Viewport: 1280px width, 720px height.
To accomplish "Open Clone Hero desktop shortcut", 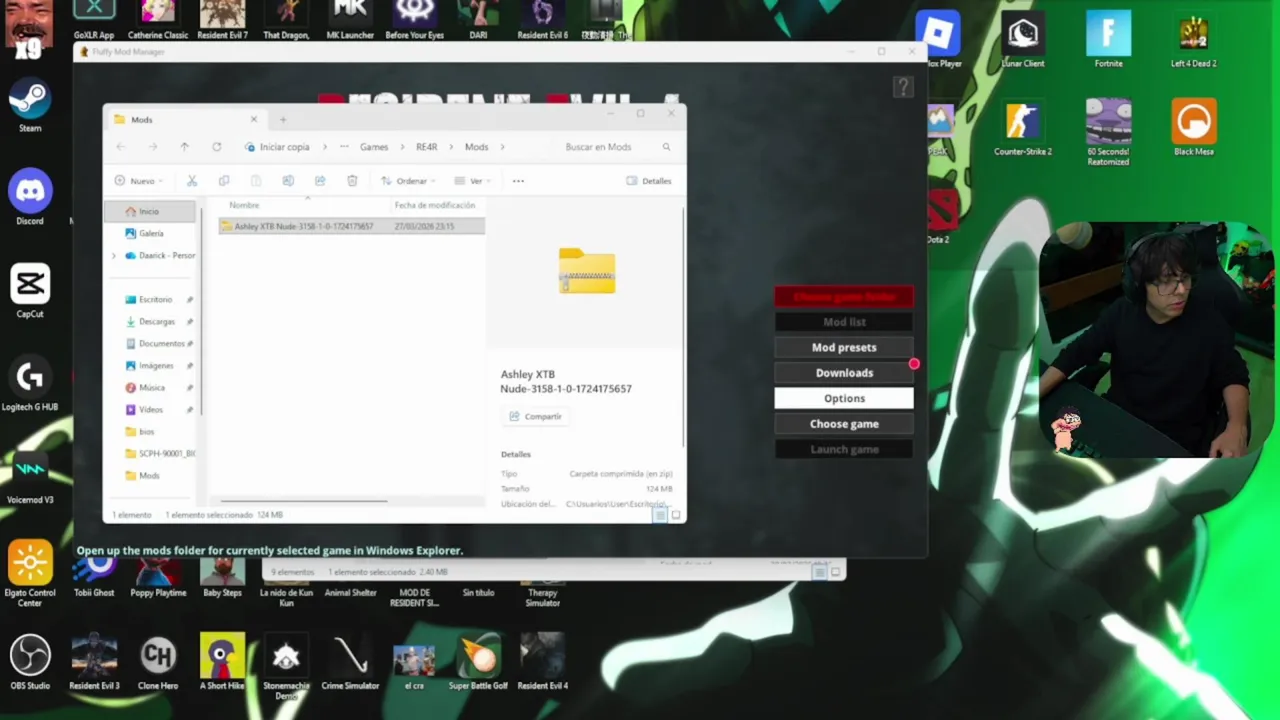I will click(158, 663).
